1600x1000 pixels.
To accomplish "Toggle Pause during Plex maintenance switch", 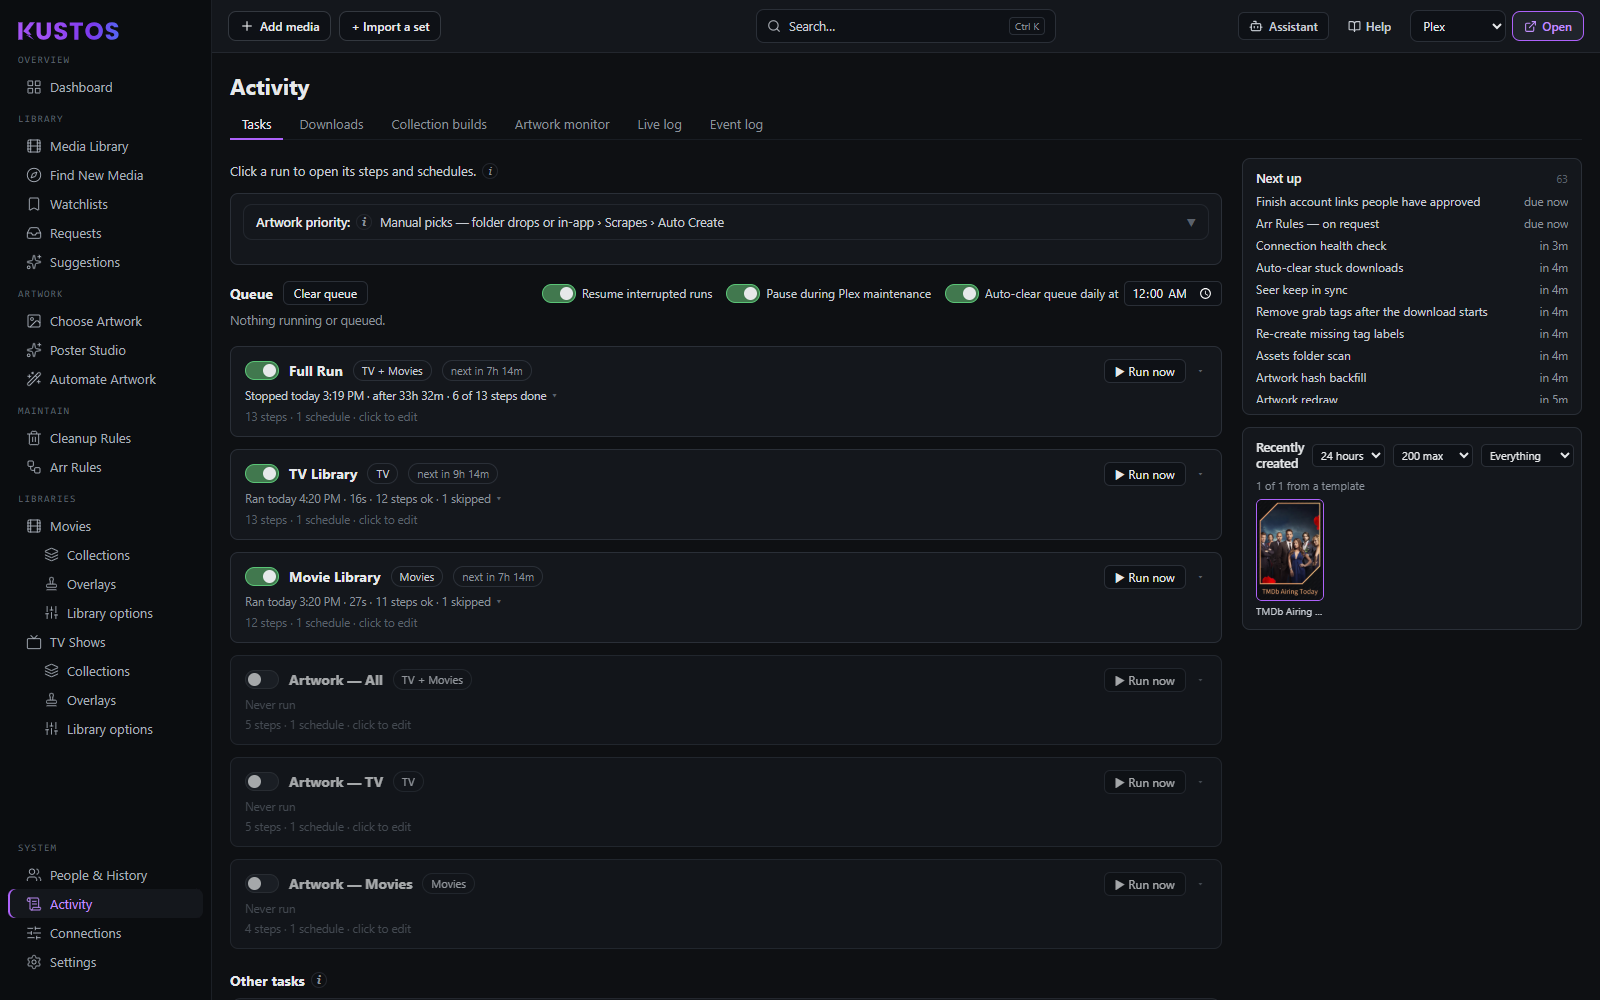I will pos(743,294).
